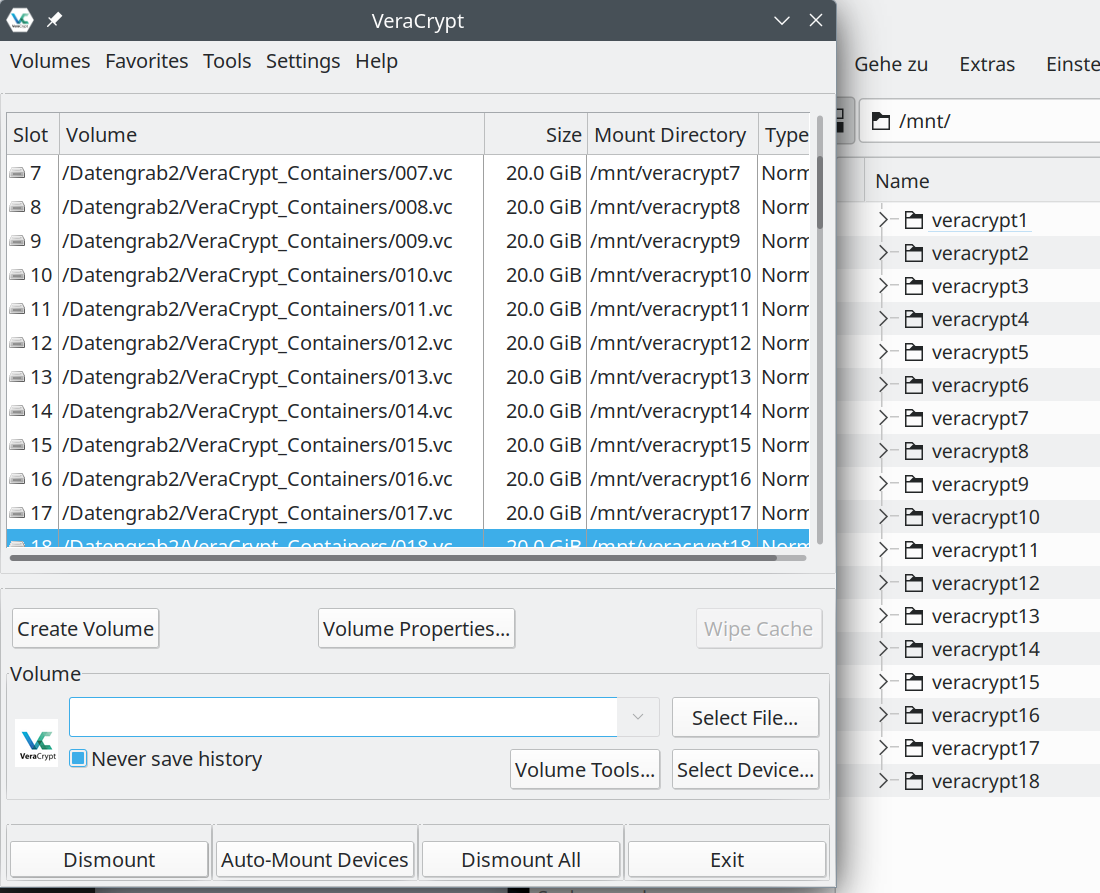Click drive icon for slot 17
Viewport: 1100px width, 893px height.
(x=17, y=513)
